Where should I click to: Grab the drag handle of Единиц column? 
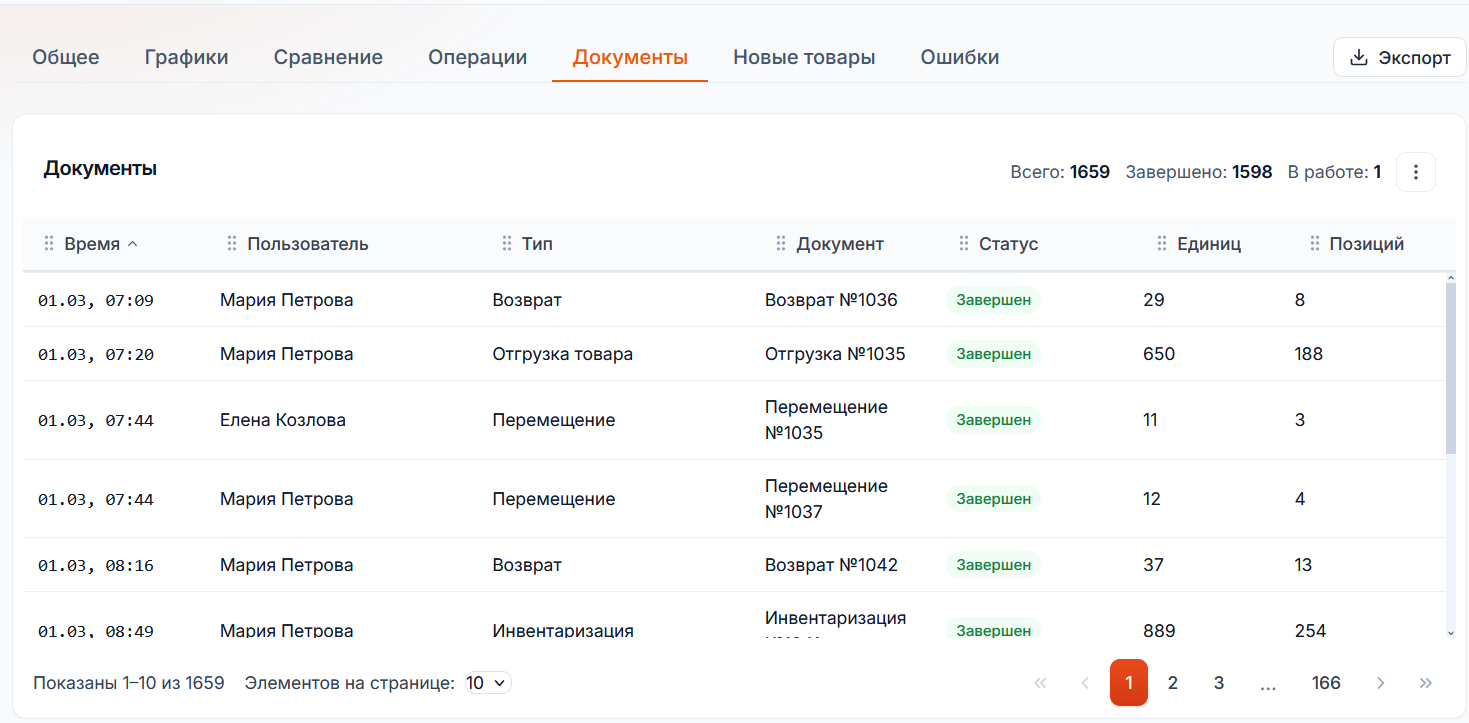(1162, 244)
